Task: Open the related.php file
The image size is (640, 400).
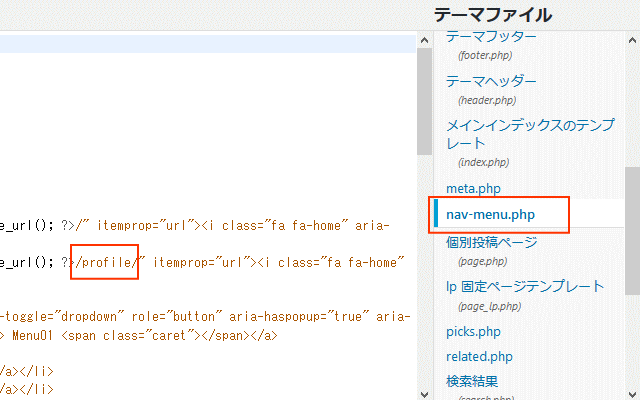Action: [x=479, y=356]
